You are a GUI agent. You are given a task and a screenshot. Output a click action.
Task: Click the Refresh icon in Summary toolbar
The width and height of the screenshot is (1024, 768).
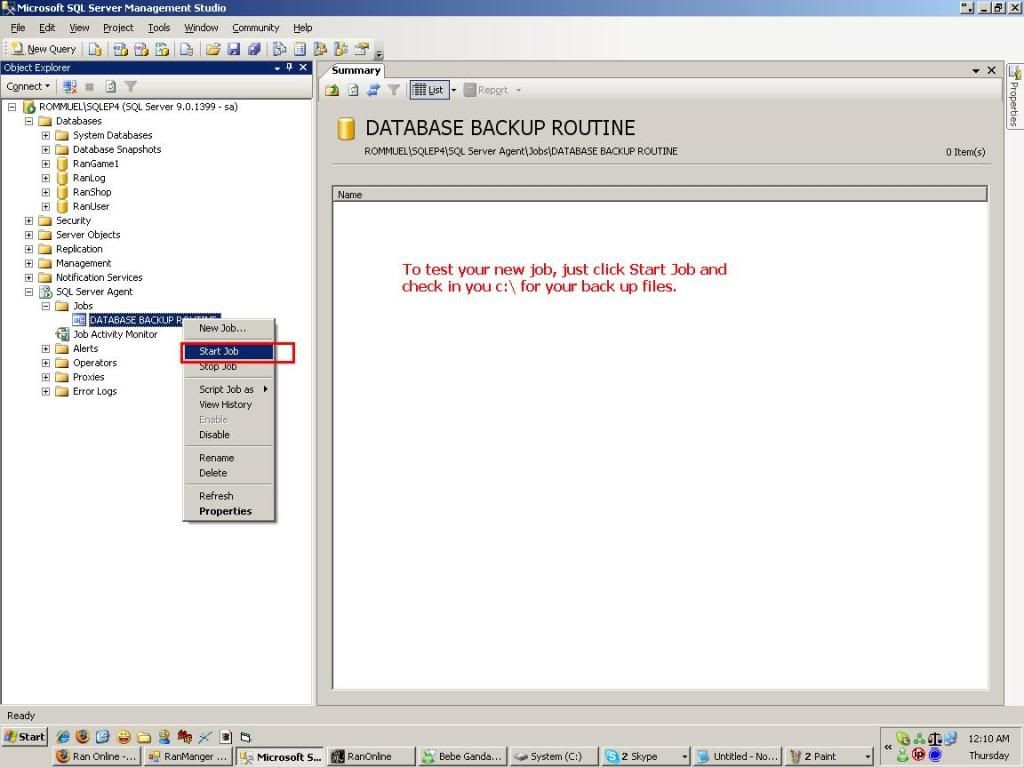click(x=353, y=90)
